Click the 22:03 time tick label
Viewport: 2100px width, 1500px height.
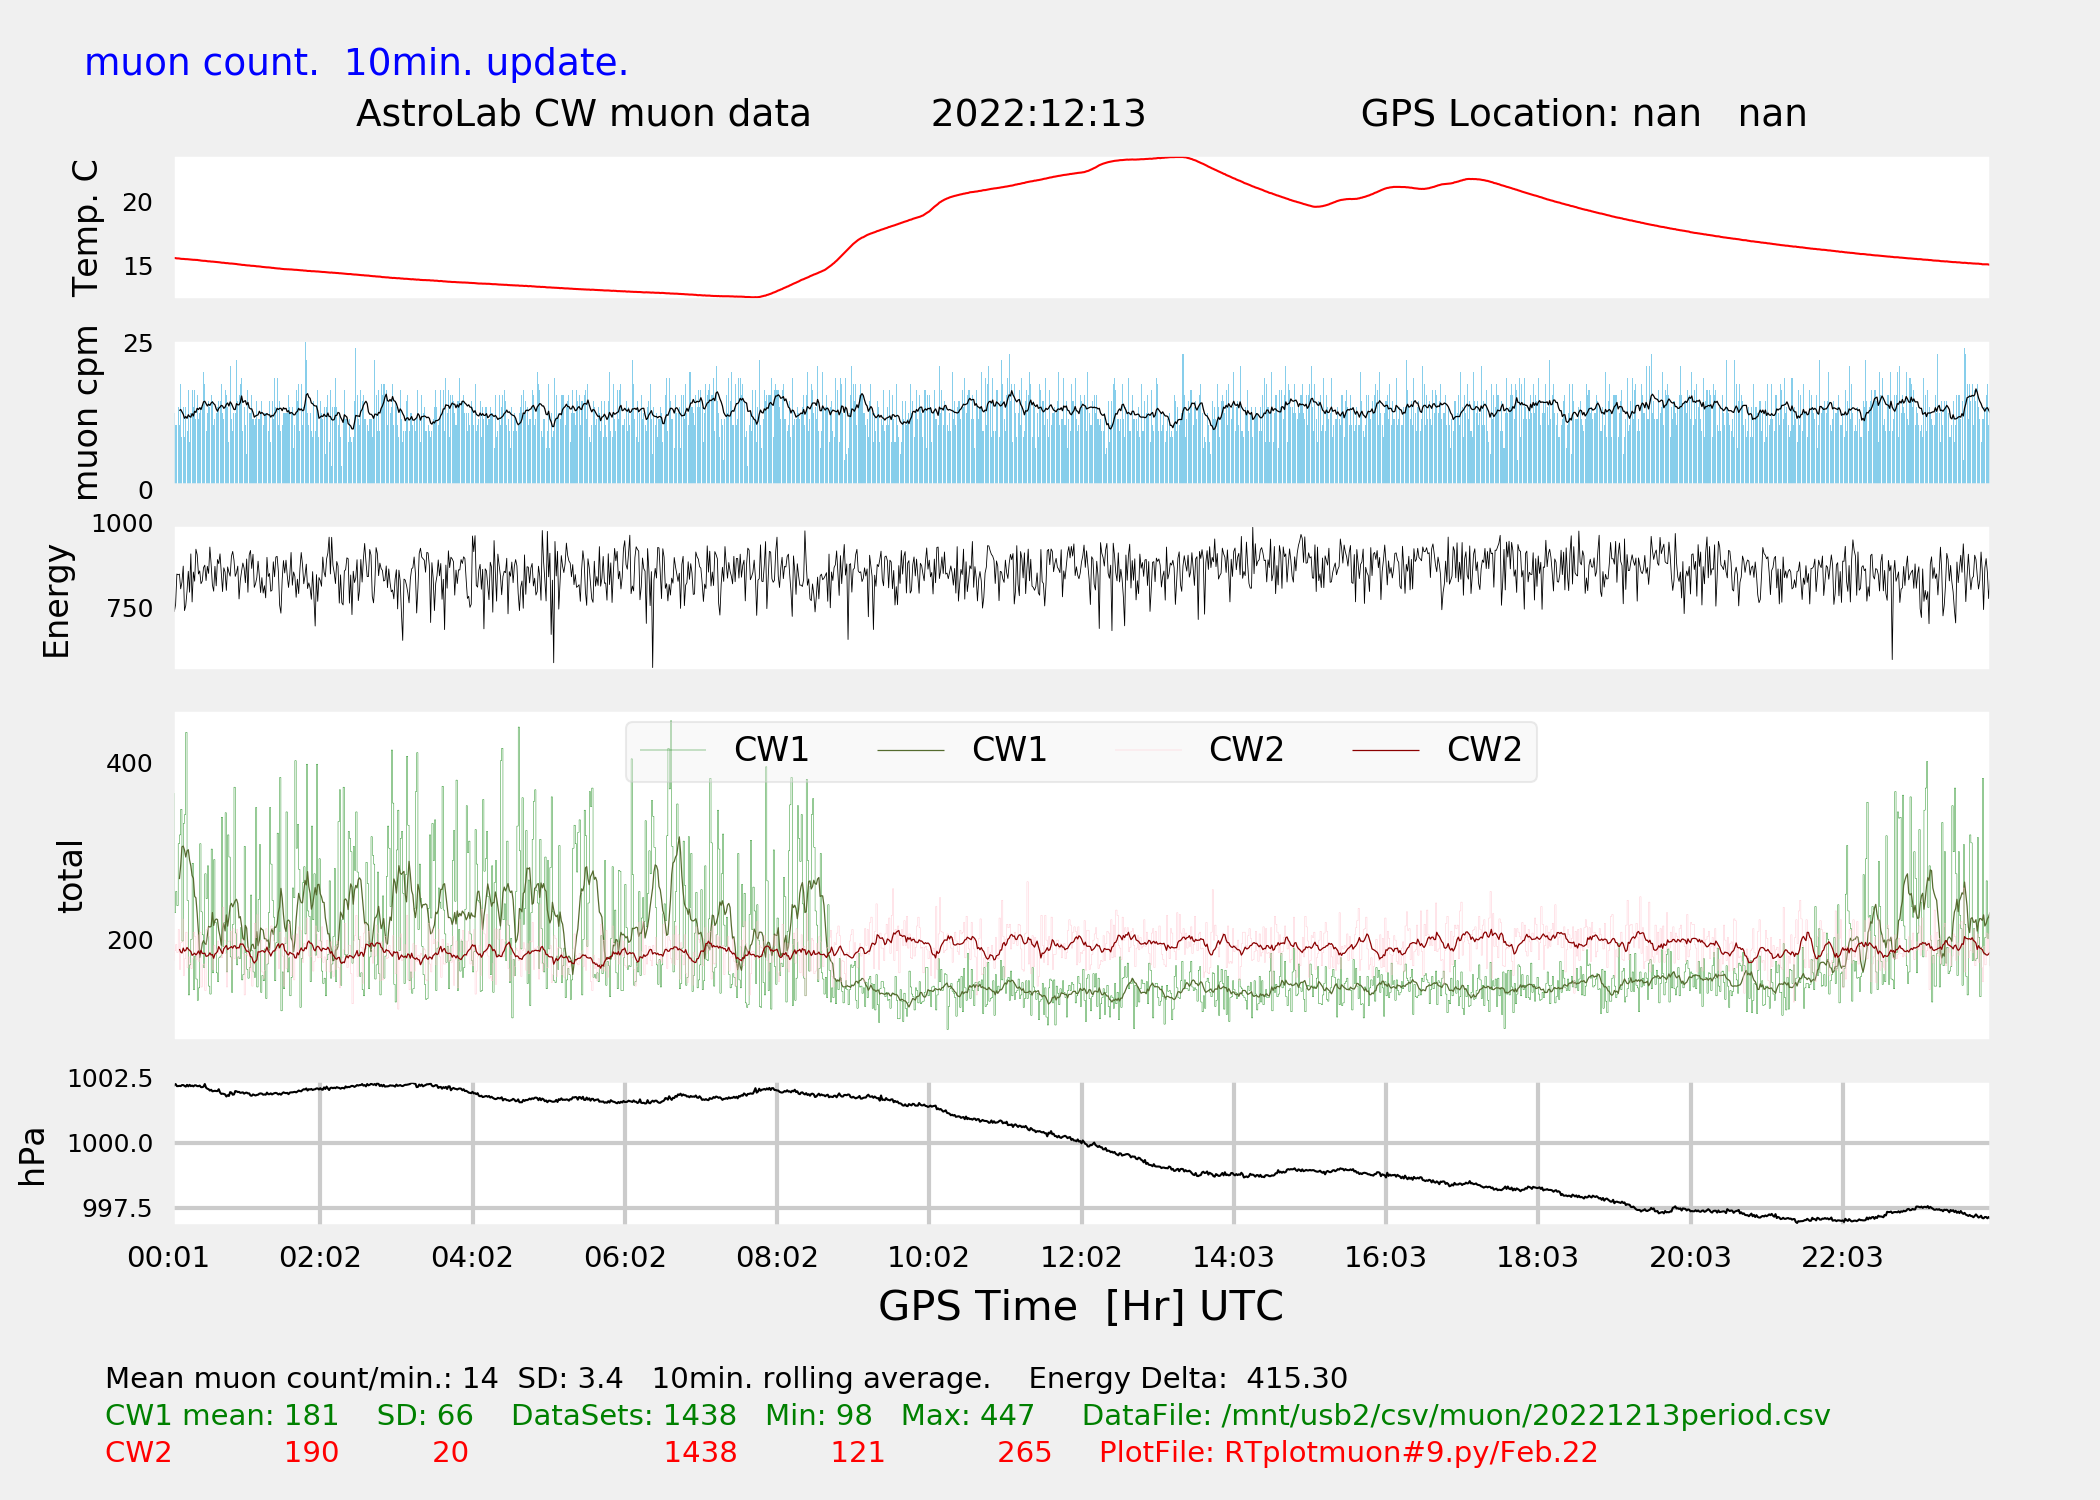1842,1257
